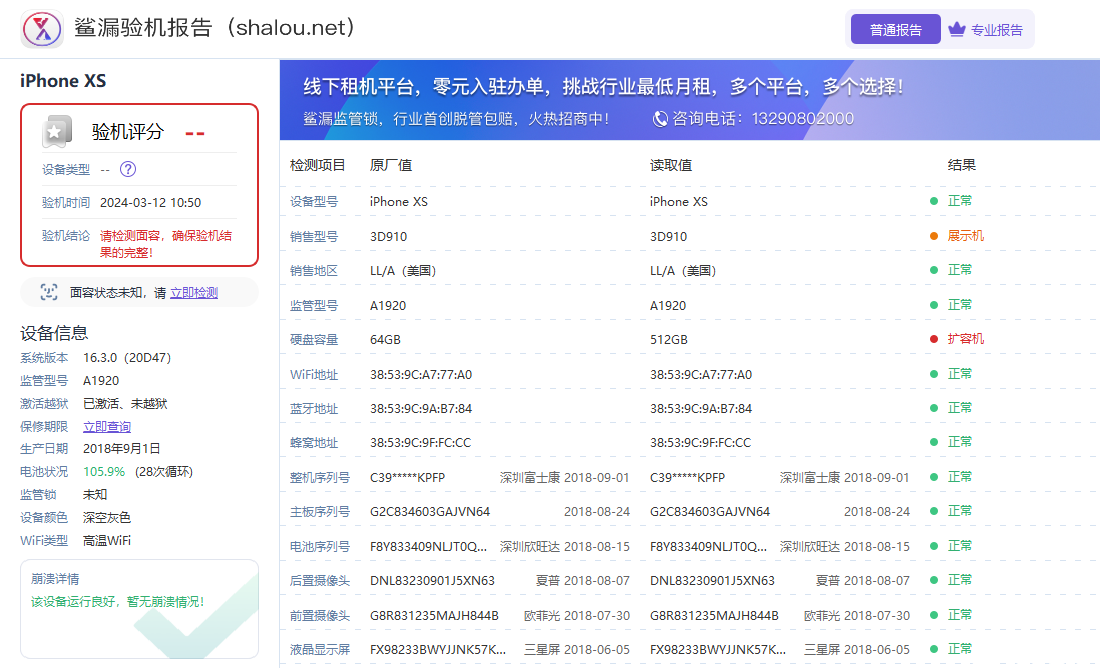Select production date 2018年9月1日

121,448
